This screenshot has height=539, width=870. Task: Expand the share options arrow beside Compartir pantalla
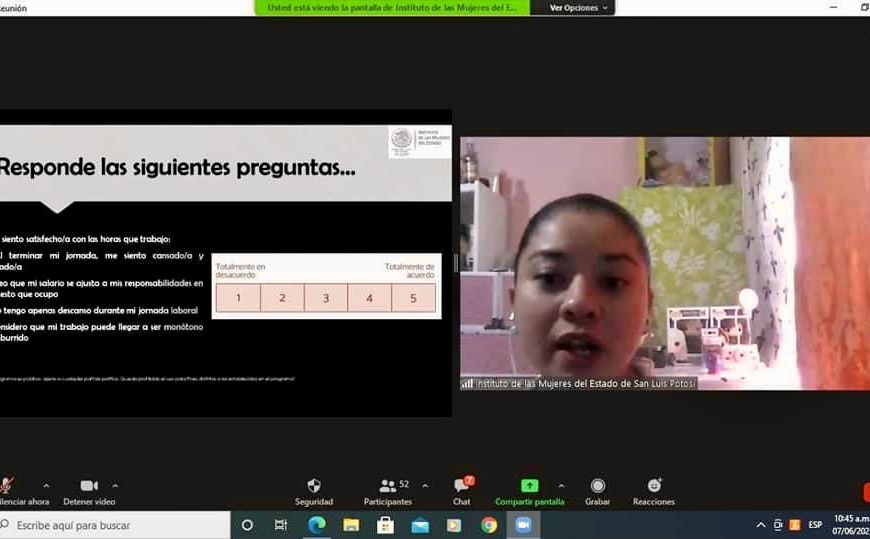560,486
